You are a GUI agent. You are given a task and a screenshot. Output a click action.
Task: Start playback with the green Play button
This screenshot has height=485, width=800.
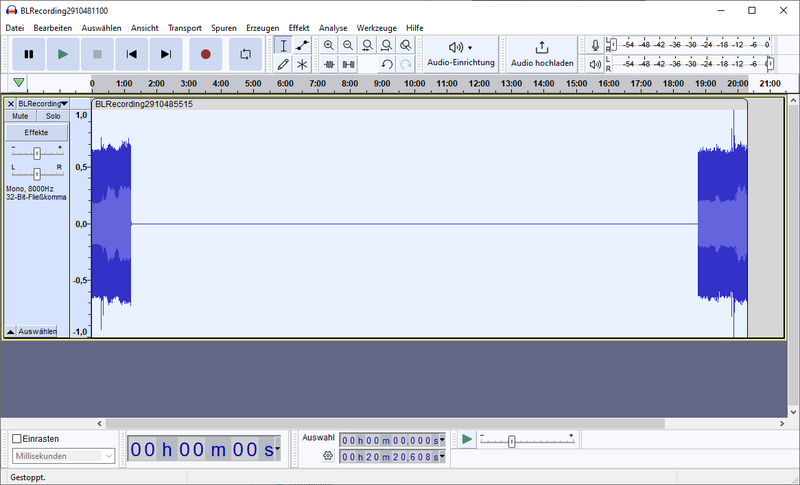pyautogui.click(x=63, y=54)
